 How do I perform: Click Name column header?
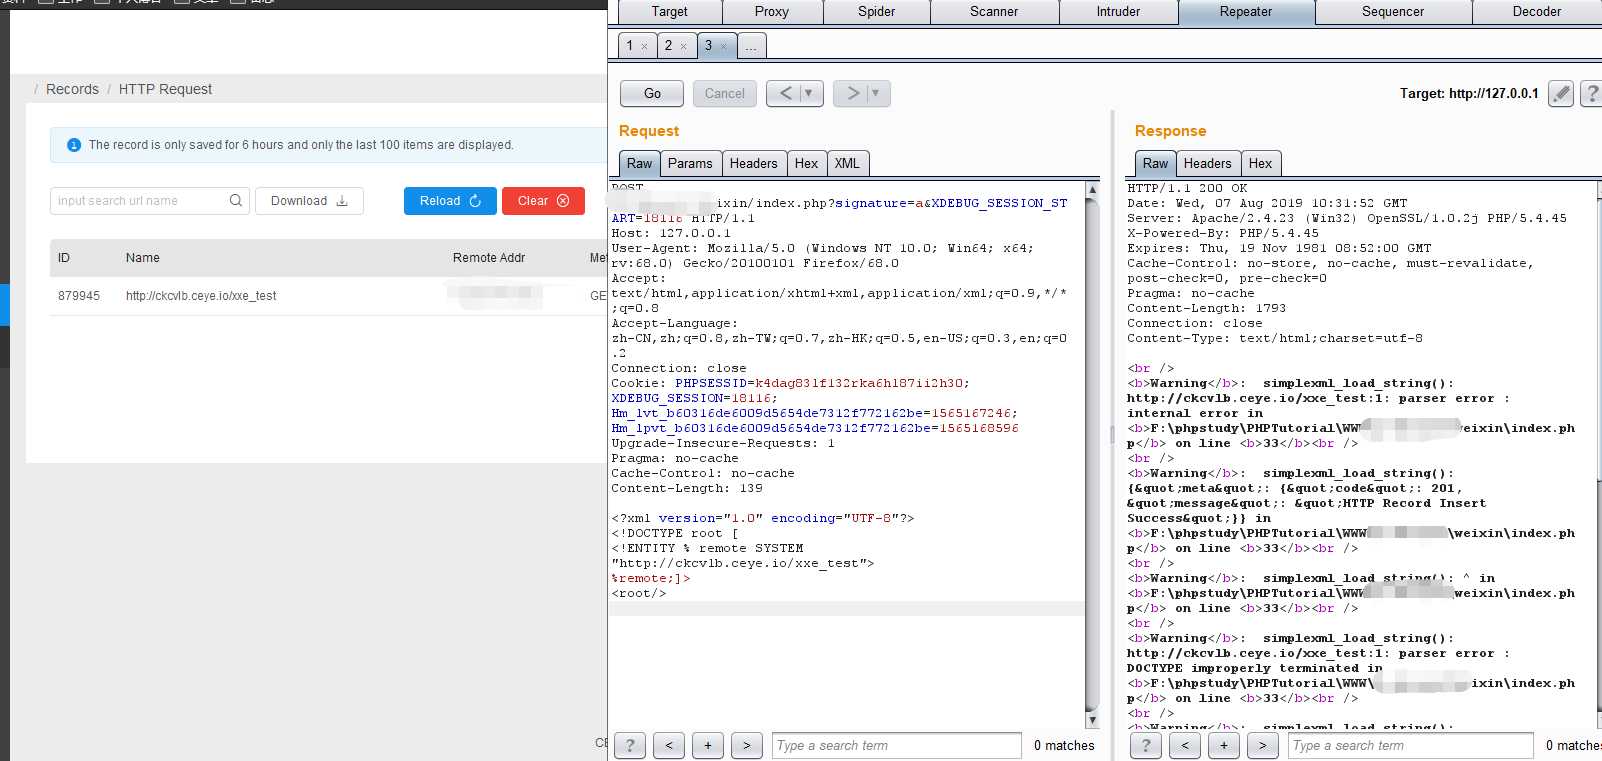click(143, 258)
